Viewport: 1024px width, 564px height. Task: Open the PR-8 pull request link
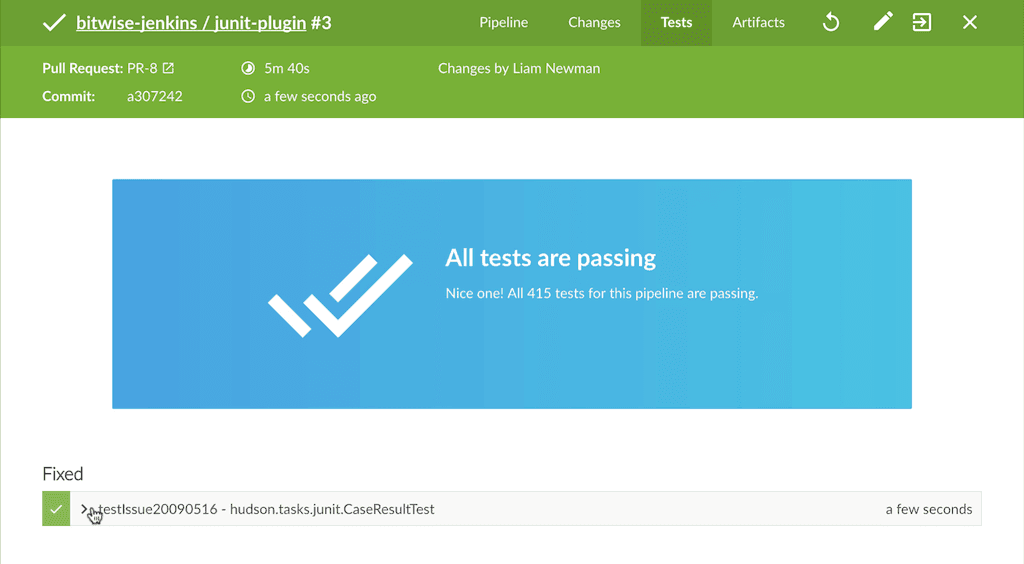pos(142,68)
